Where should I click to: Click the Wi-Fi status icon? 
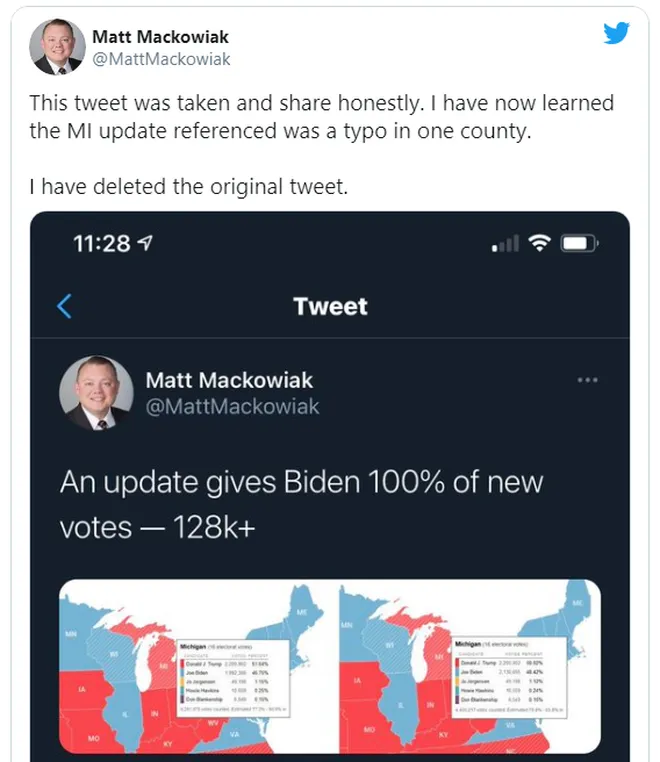pyautogui.click(x=541, y=244)
